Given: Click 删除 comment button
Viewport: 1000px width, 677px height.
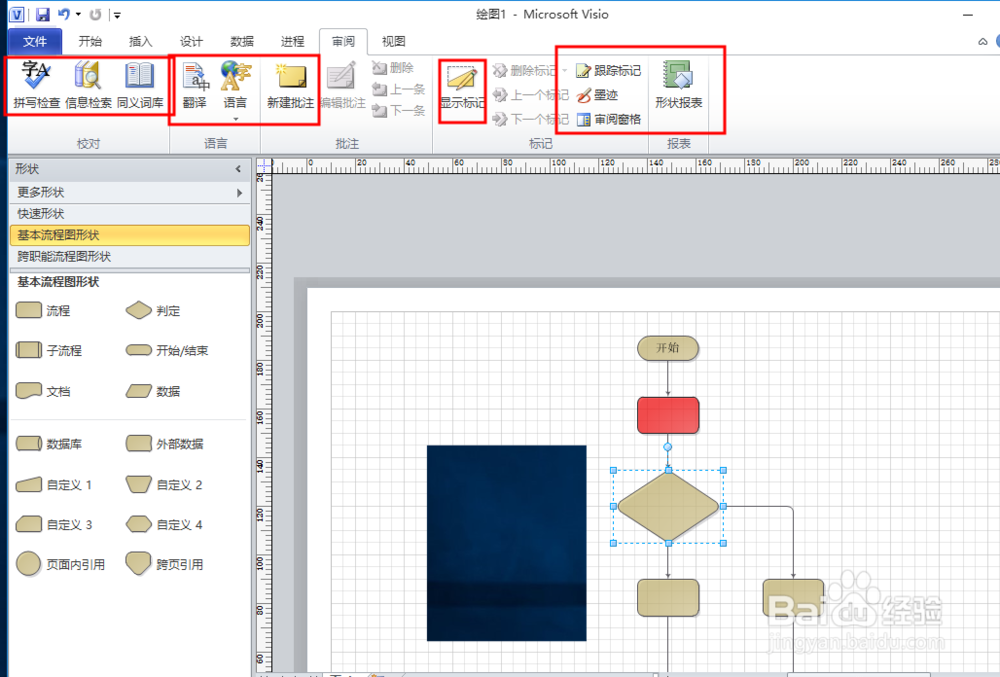Looking at the screenshot, I should click(393, 68).
